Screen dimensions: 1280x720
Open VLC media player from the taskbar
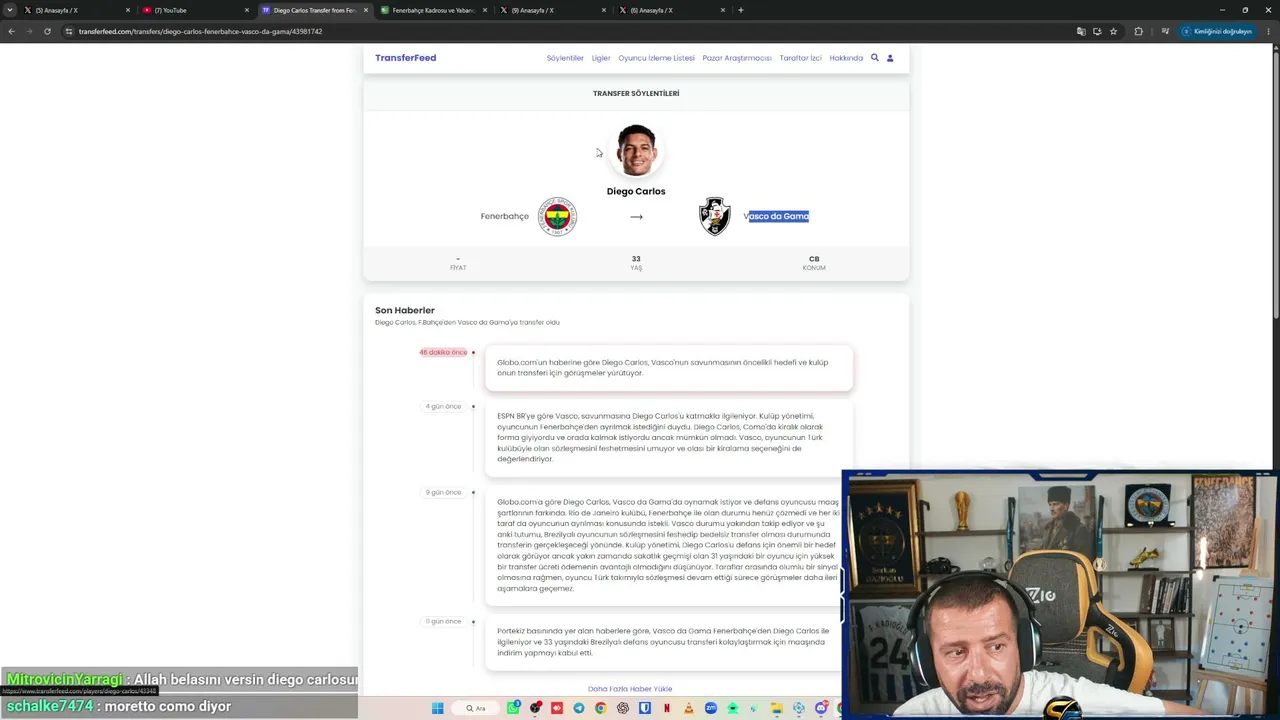coord(689,708)
